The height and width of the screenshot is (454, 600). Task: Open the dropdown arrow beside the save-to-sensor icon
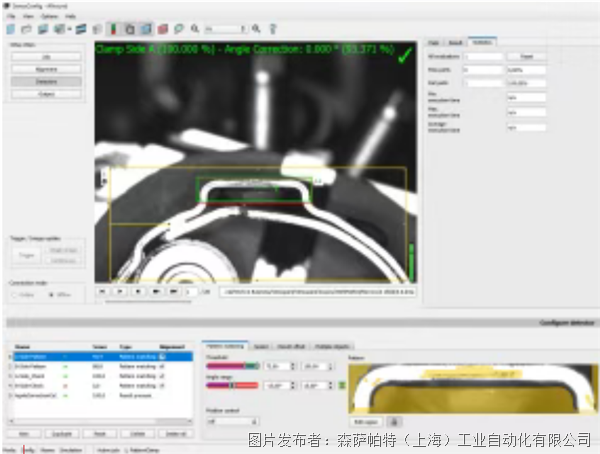tap(70, 29)
